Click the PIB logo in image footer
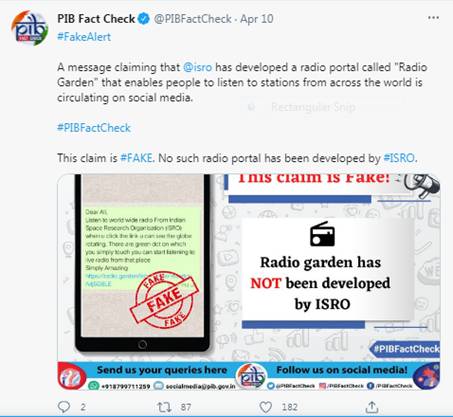Screen dimensions: 453x417 click(251, 376)
